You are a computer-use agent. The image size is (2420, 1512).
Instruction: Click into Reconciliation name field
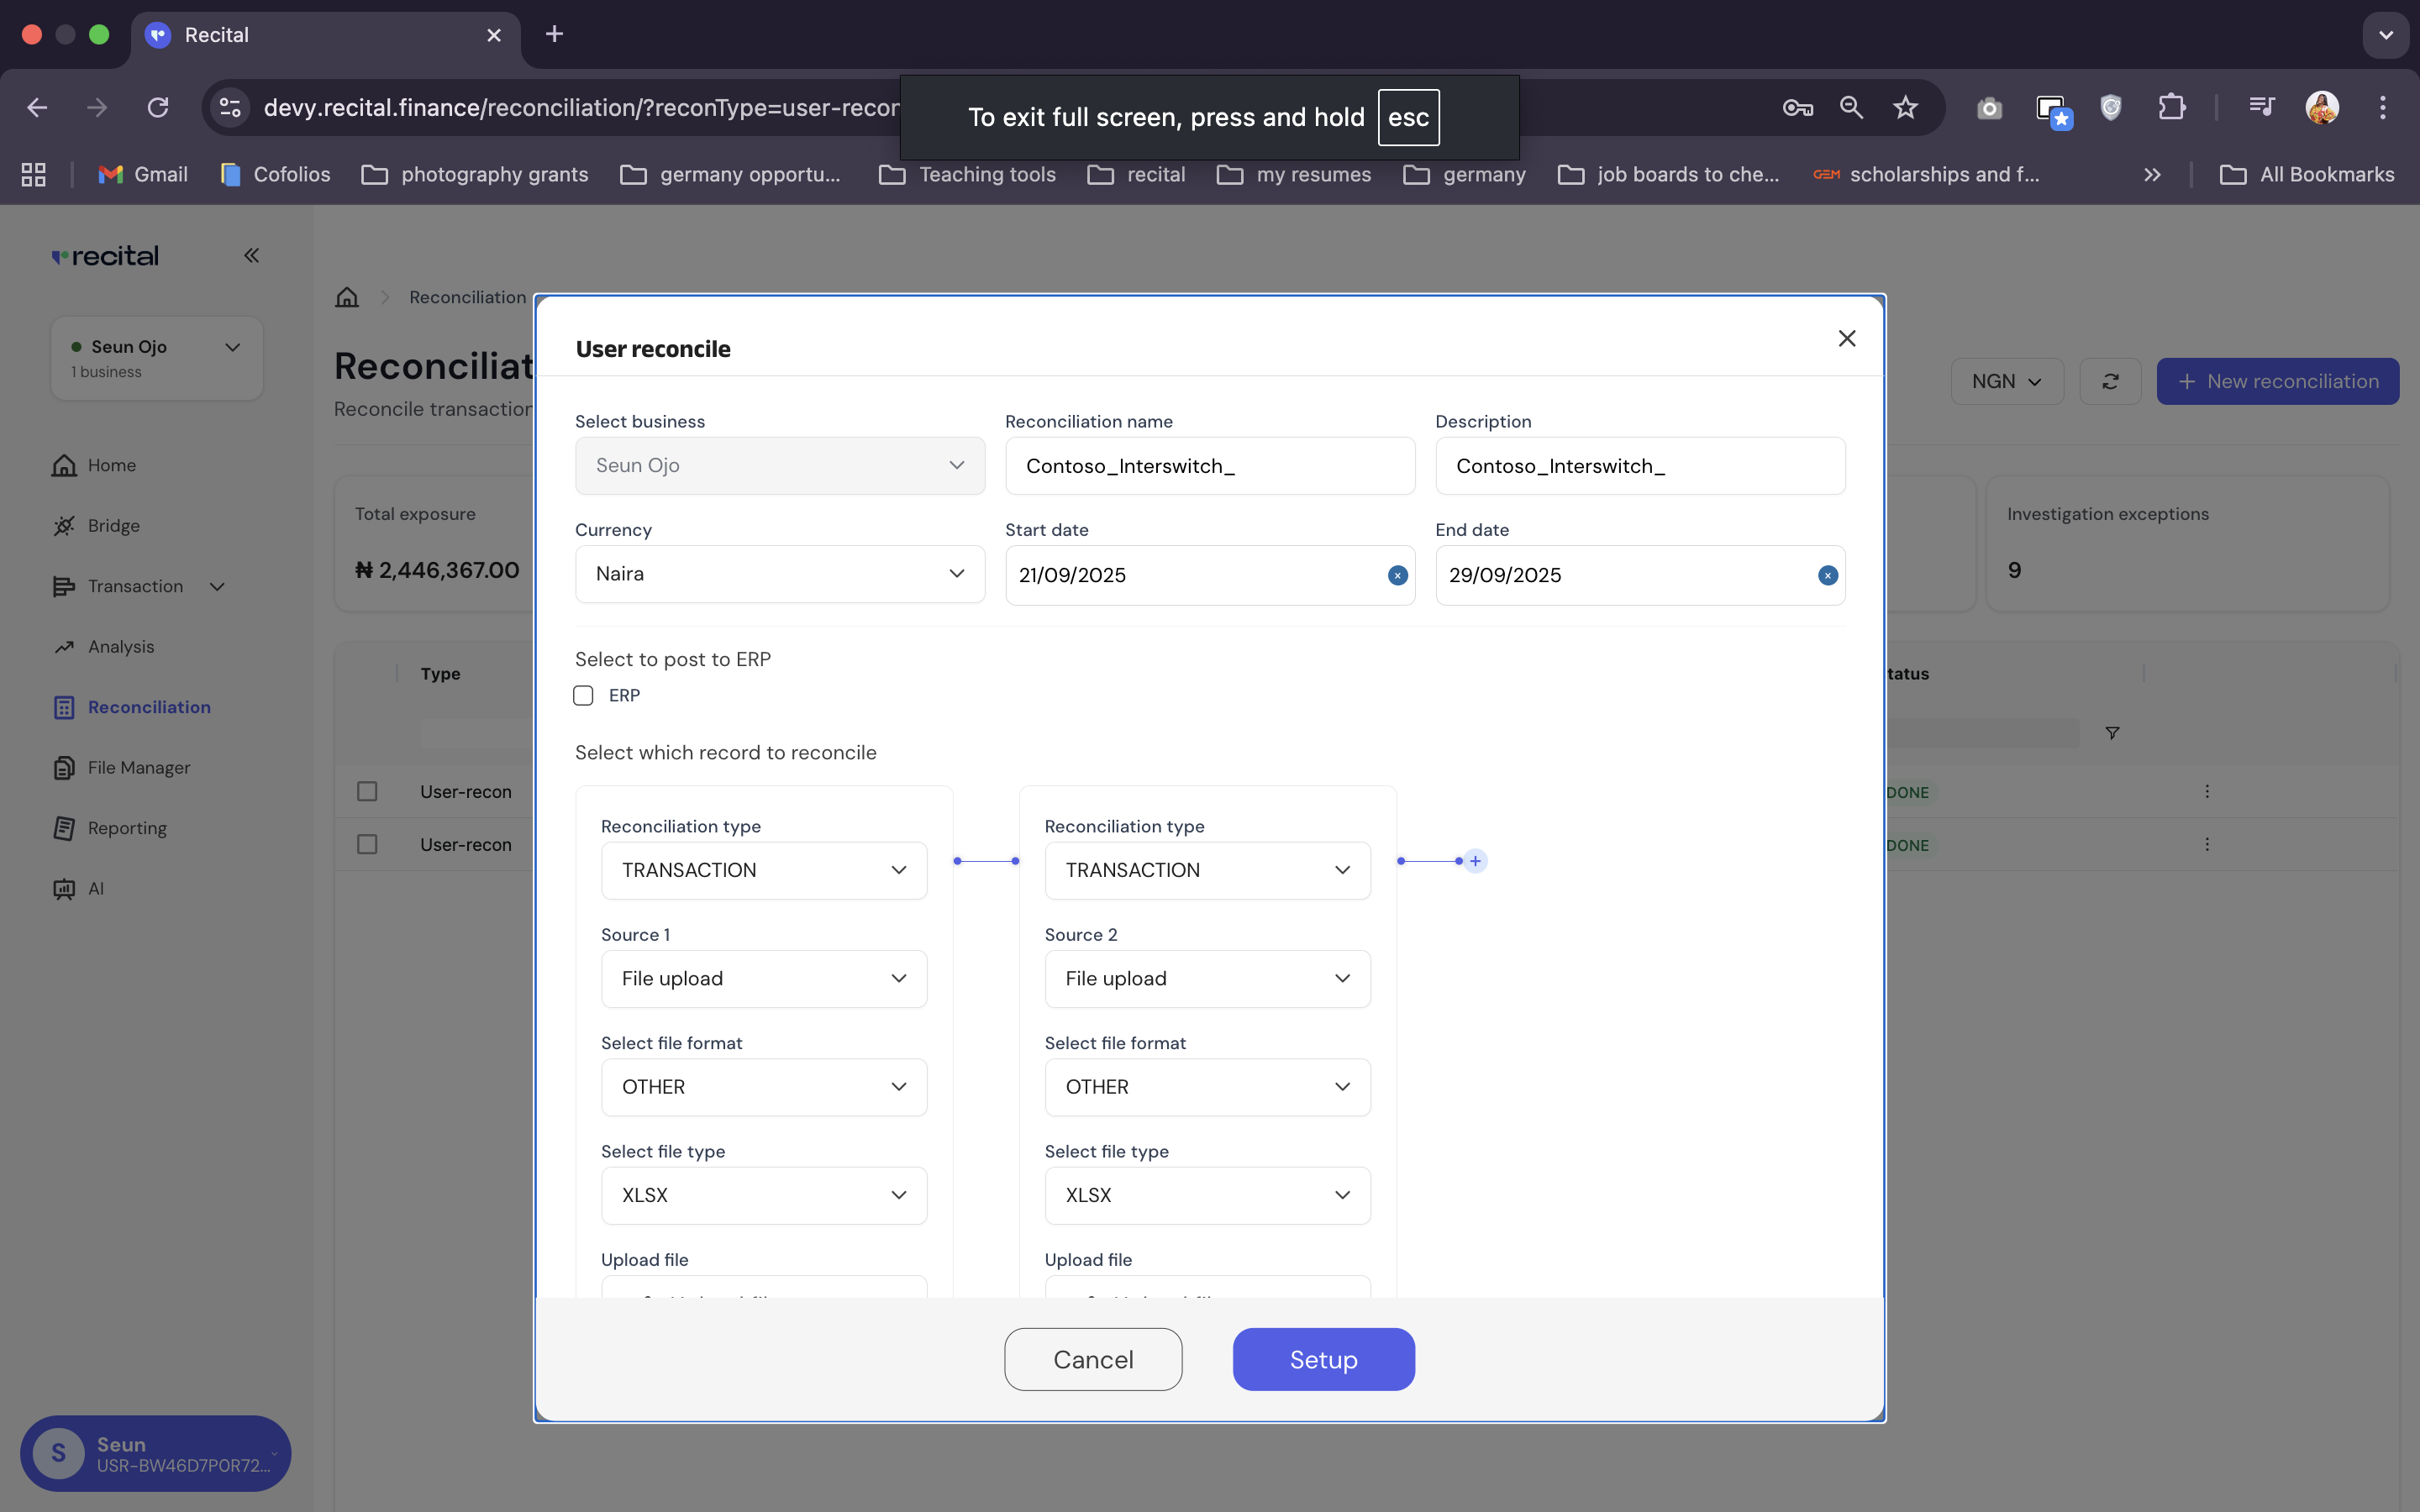[1209, 466]
